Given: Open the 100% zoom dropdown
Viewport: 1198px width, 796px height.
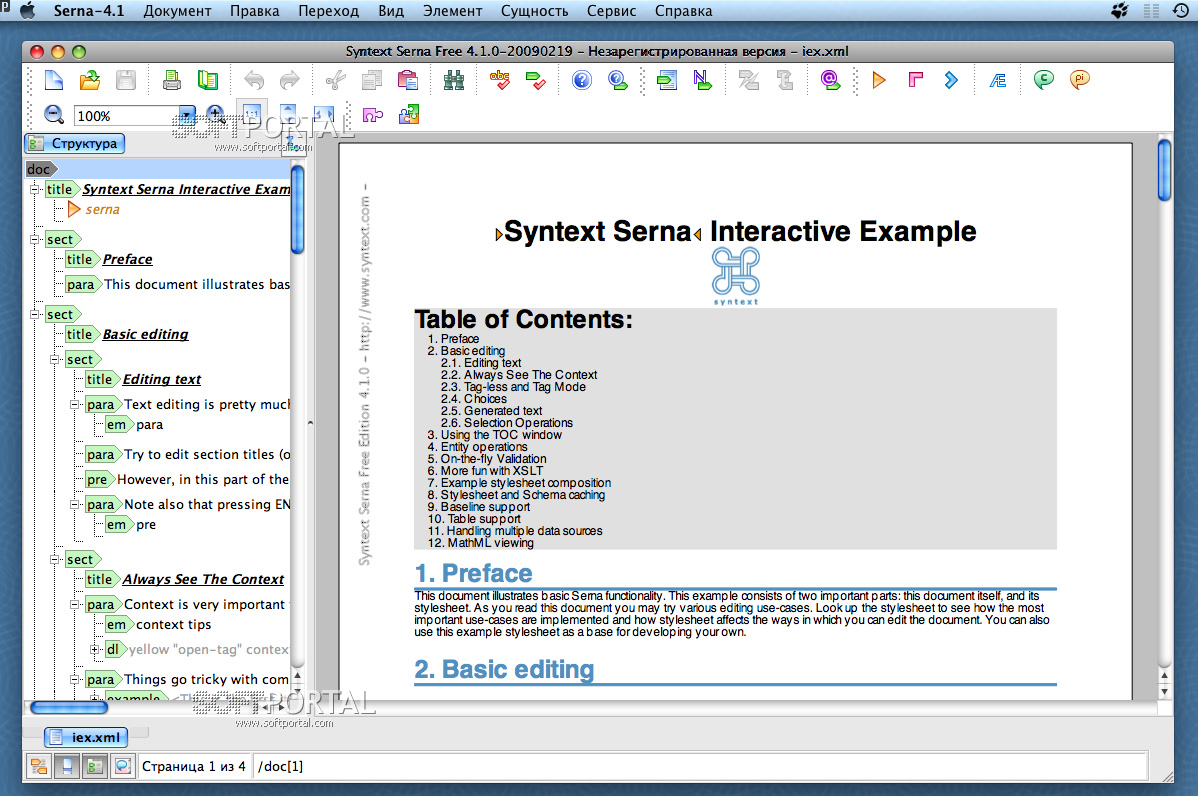Looking at the screenshot, I should [186, 116].
